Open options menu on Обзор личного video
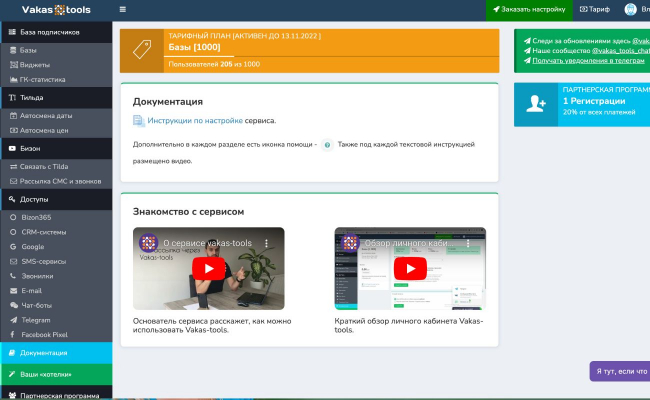Screen dimensions: 650x400 tap(468, 243)
